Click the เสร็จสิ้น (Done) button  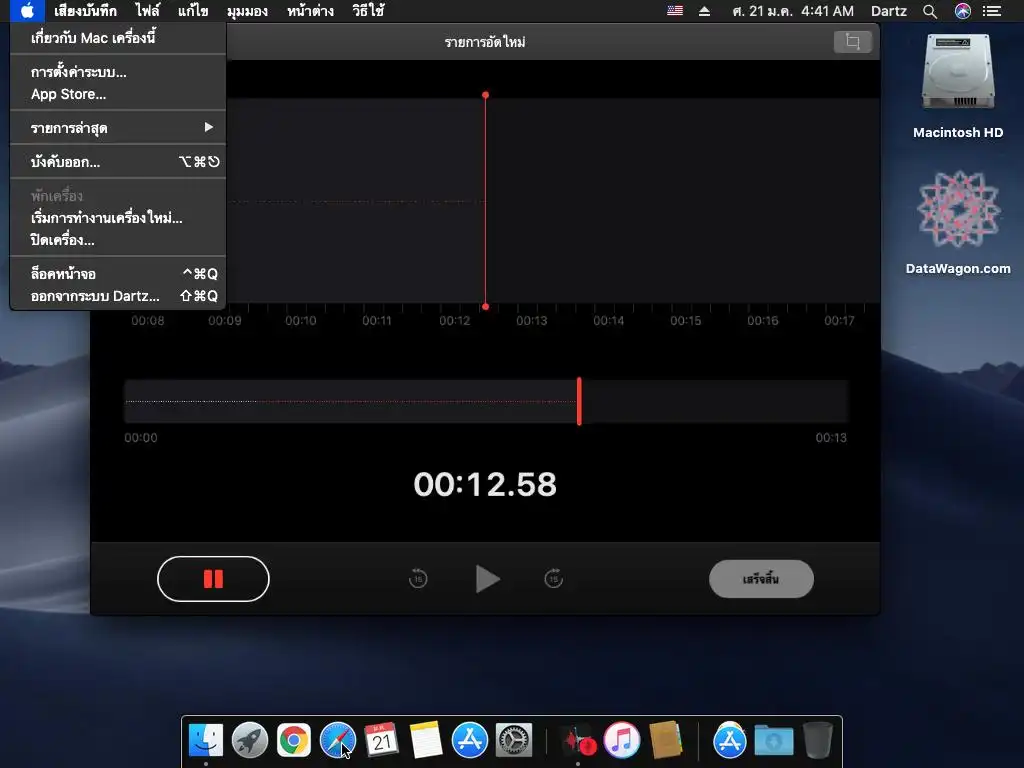[x=761, y=579]
